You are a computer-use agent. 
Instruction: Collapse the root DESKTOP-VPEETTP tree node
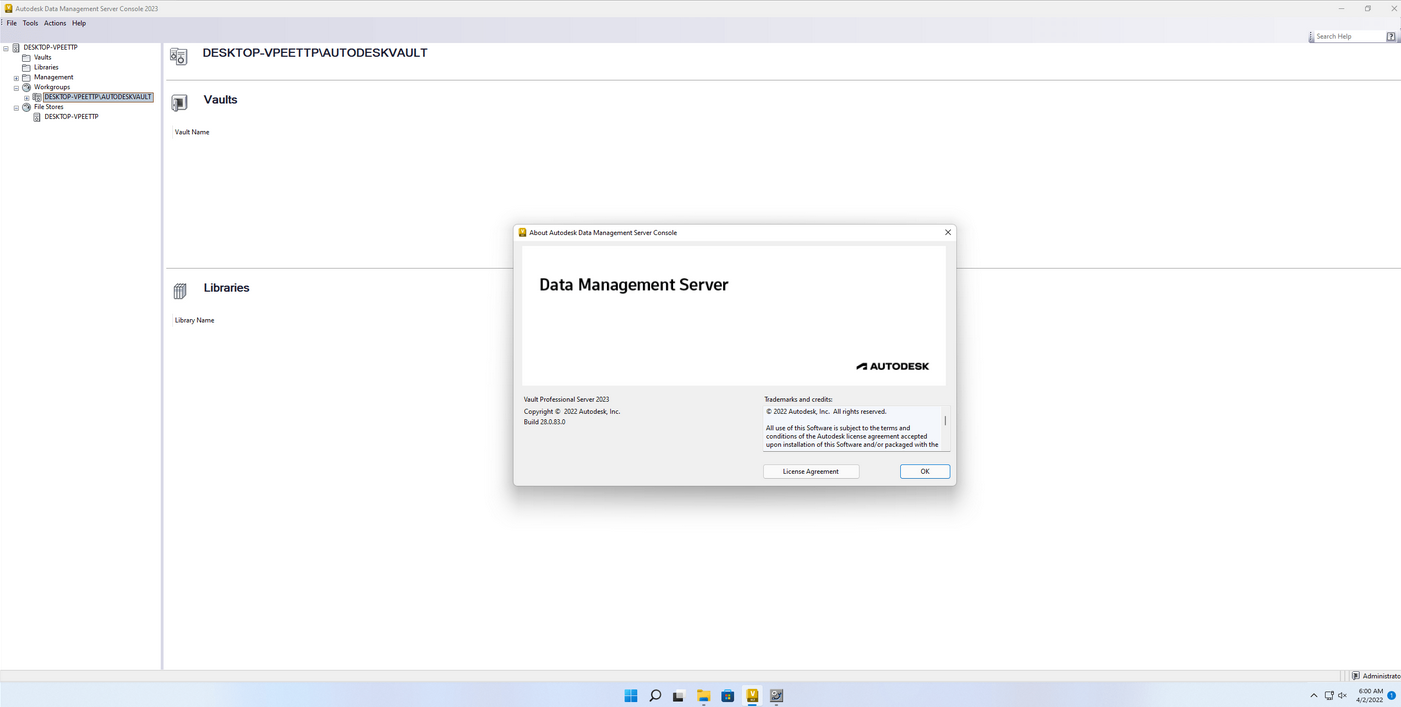tap(6, 48)
